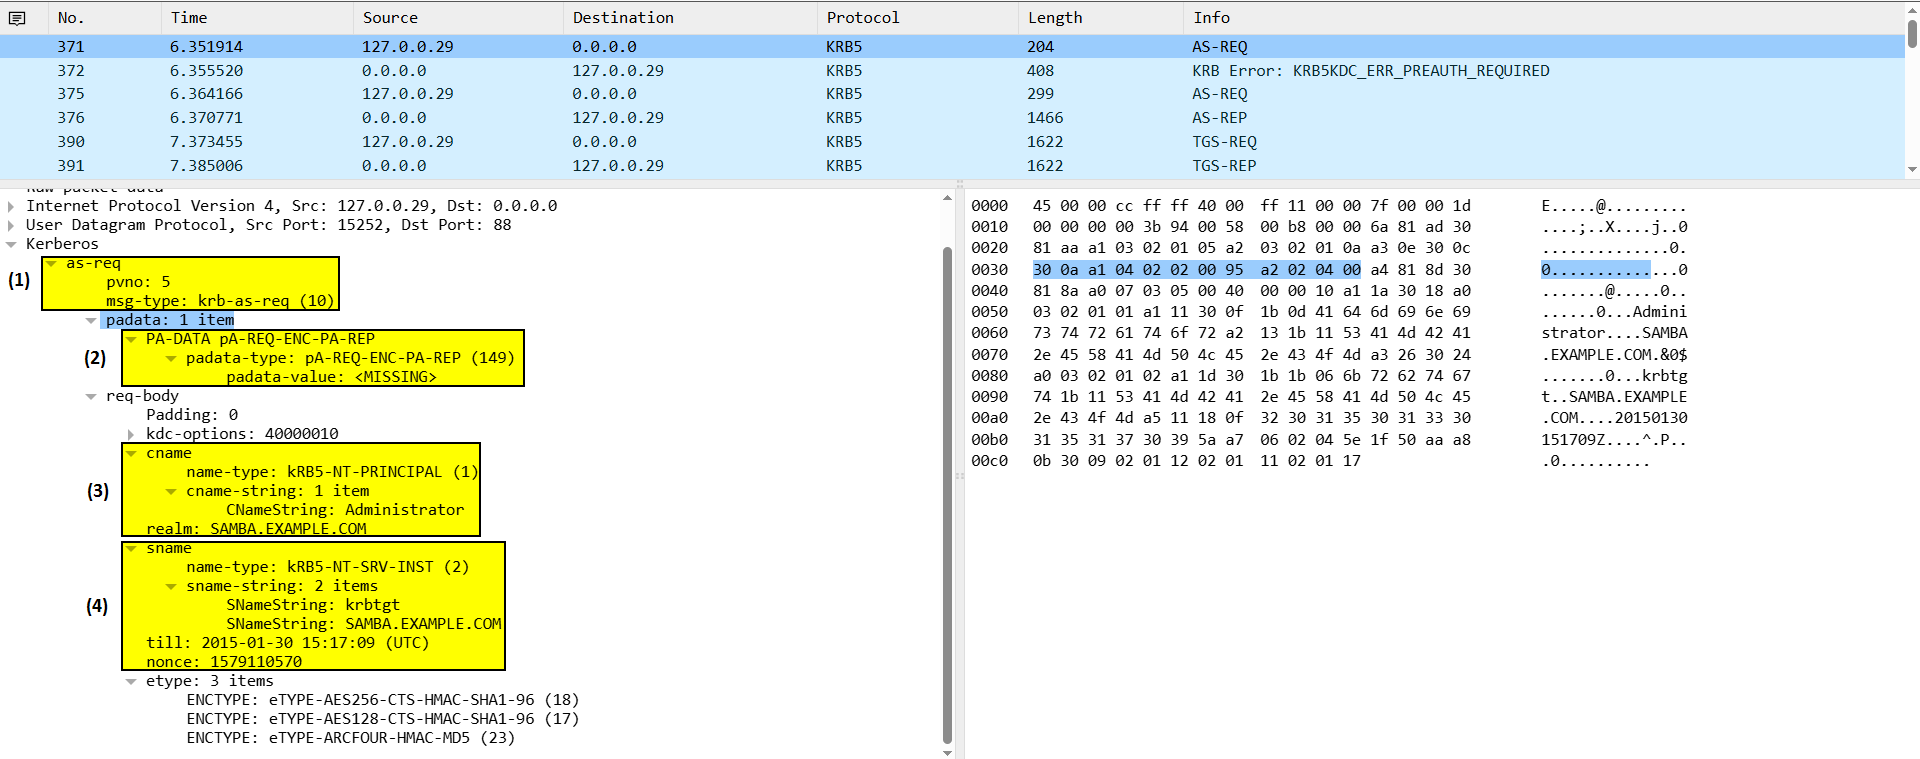1920x759 pixels.
Task: Select the nonce: 1579110570 field
Action: coord(224,662)
